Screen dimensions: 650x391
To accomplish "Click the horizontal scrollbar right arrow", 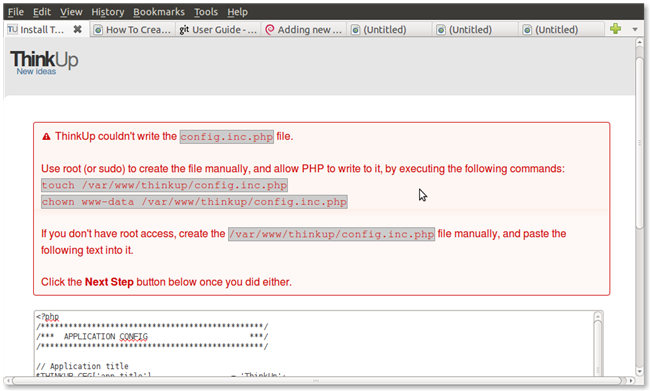I will pyautogui.click(x=631, y=381).
